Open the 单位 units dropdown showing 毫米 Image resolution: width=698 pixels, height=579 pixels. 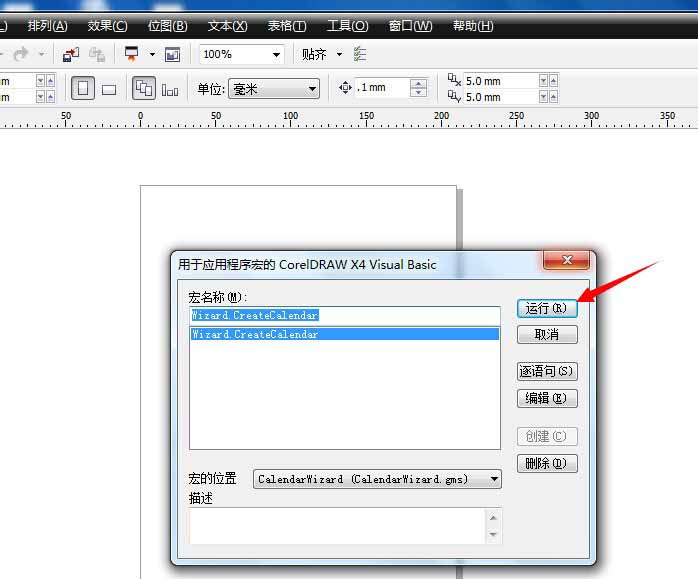coord(274,89)
